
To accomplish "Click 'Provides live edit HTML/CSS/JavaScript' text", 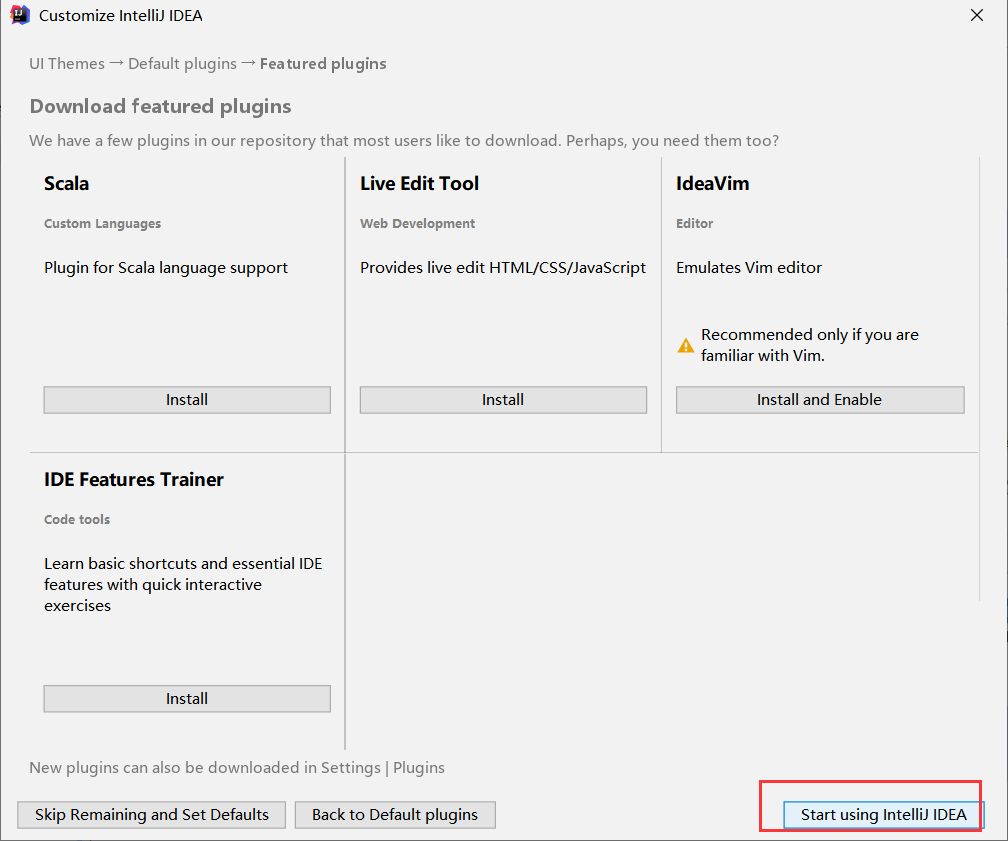I will coord(503,267).
